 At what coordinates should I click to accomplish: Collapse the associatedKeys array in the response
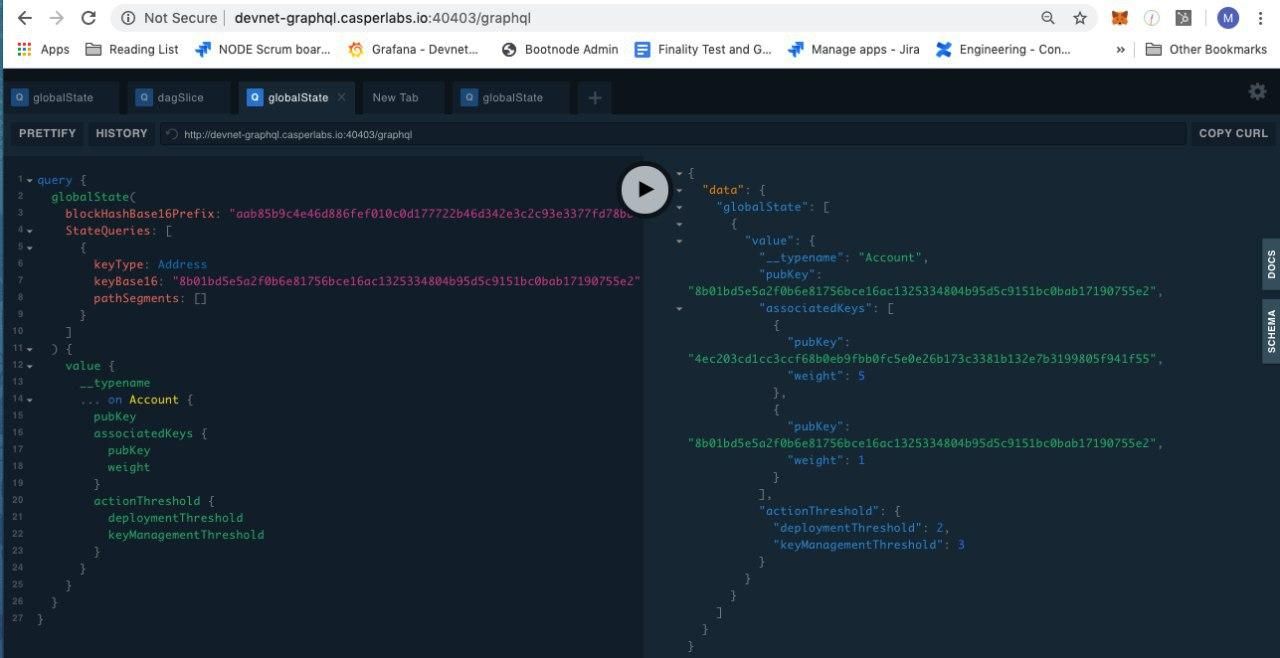pos(680,308)
